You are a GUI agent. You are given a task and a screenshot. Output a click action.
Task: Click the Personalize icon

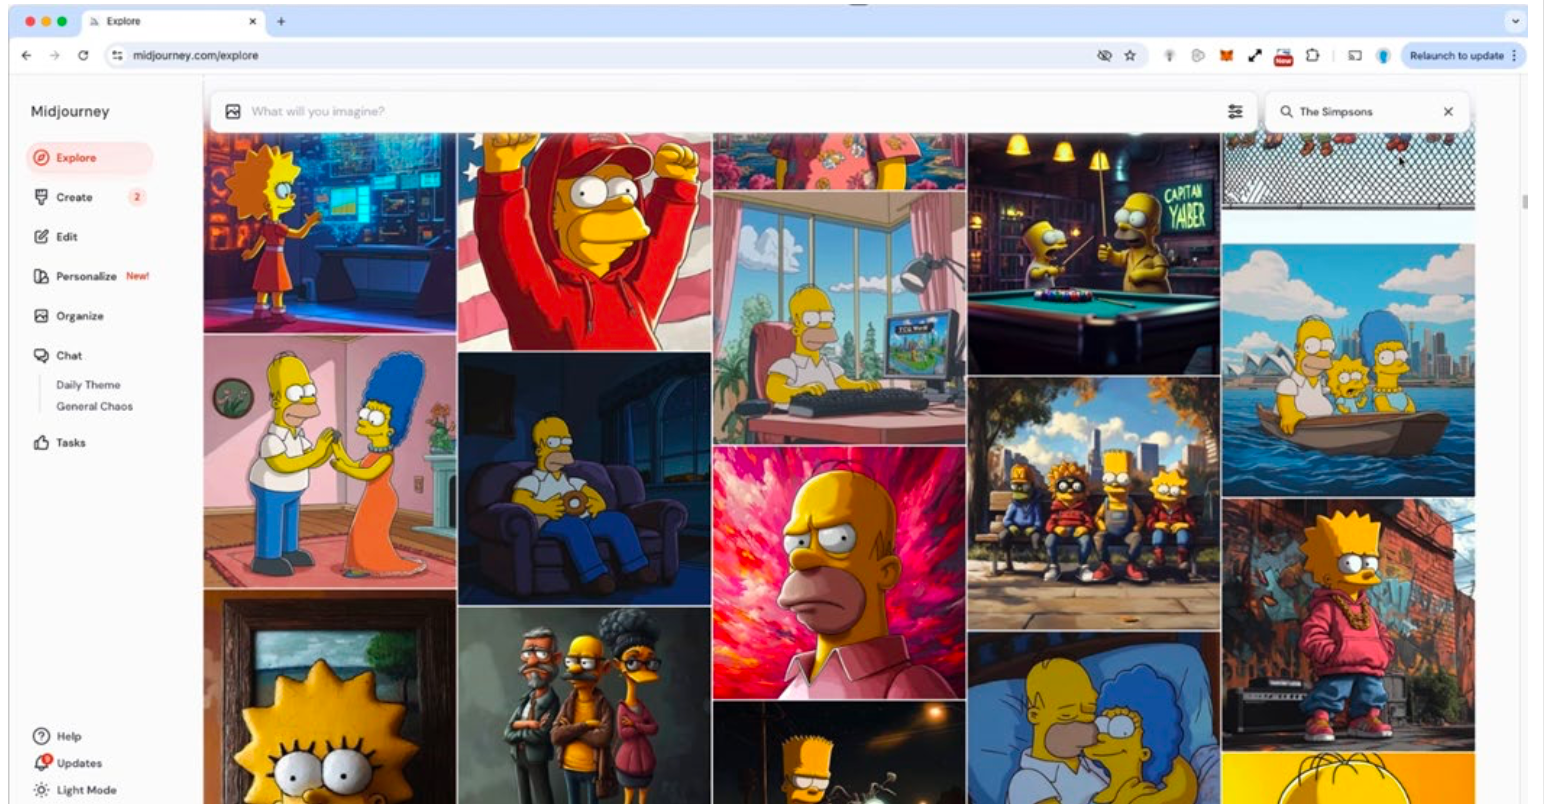pos(41,276)
